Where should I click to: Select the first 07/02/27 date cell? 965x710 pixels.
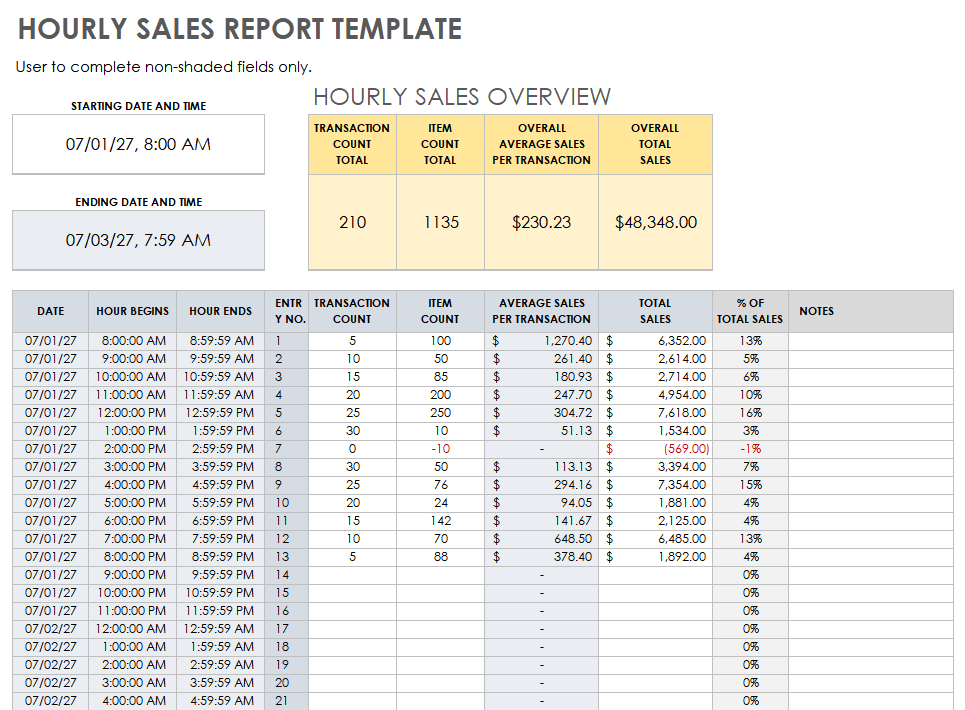(x=50, y=628)
